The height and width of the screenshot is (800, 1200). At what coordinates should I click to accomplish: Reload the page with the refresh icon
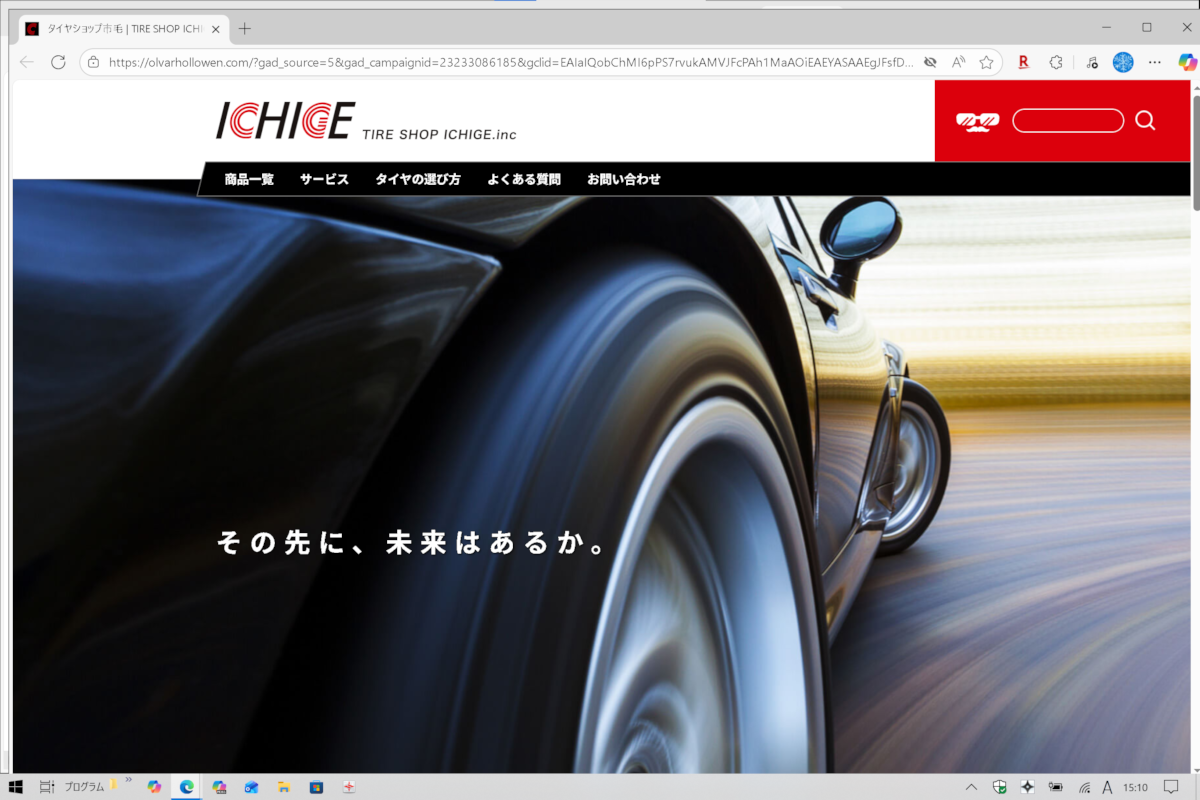(x=58, y=62)
